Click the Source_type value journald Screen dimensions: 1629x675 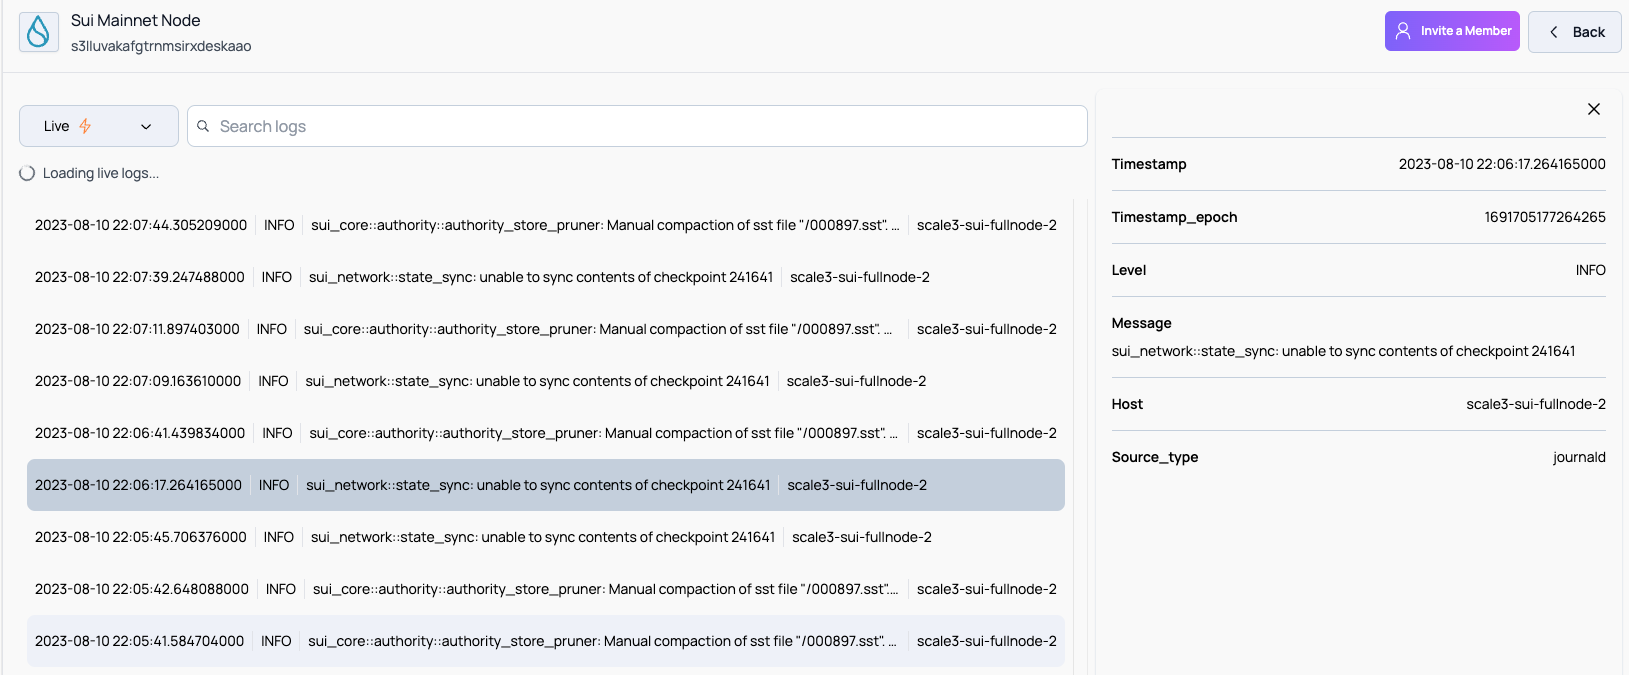(1579, 457)
